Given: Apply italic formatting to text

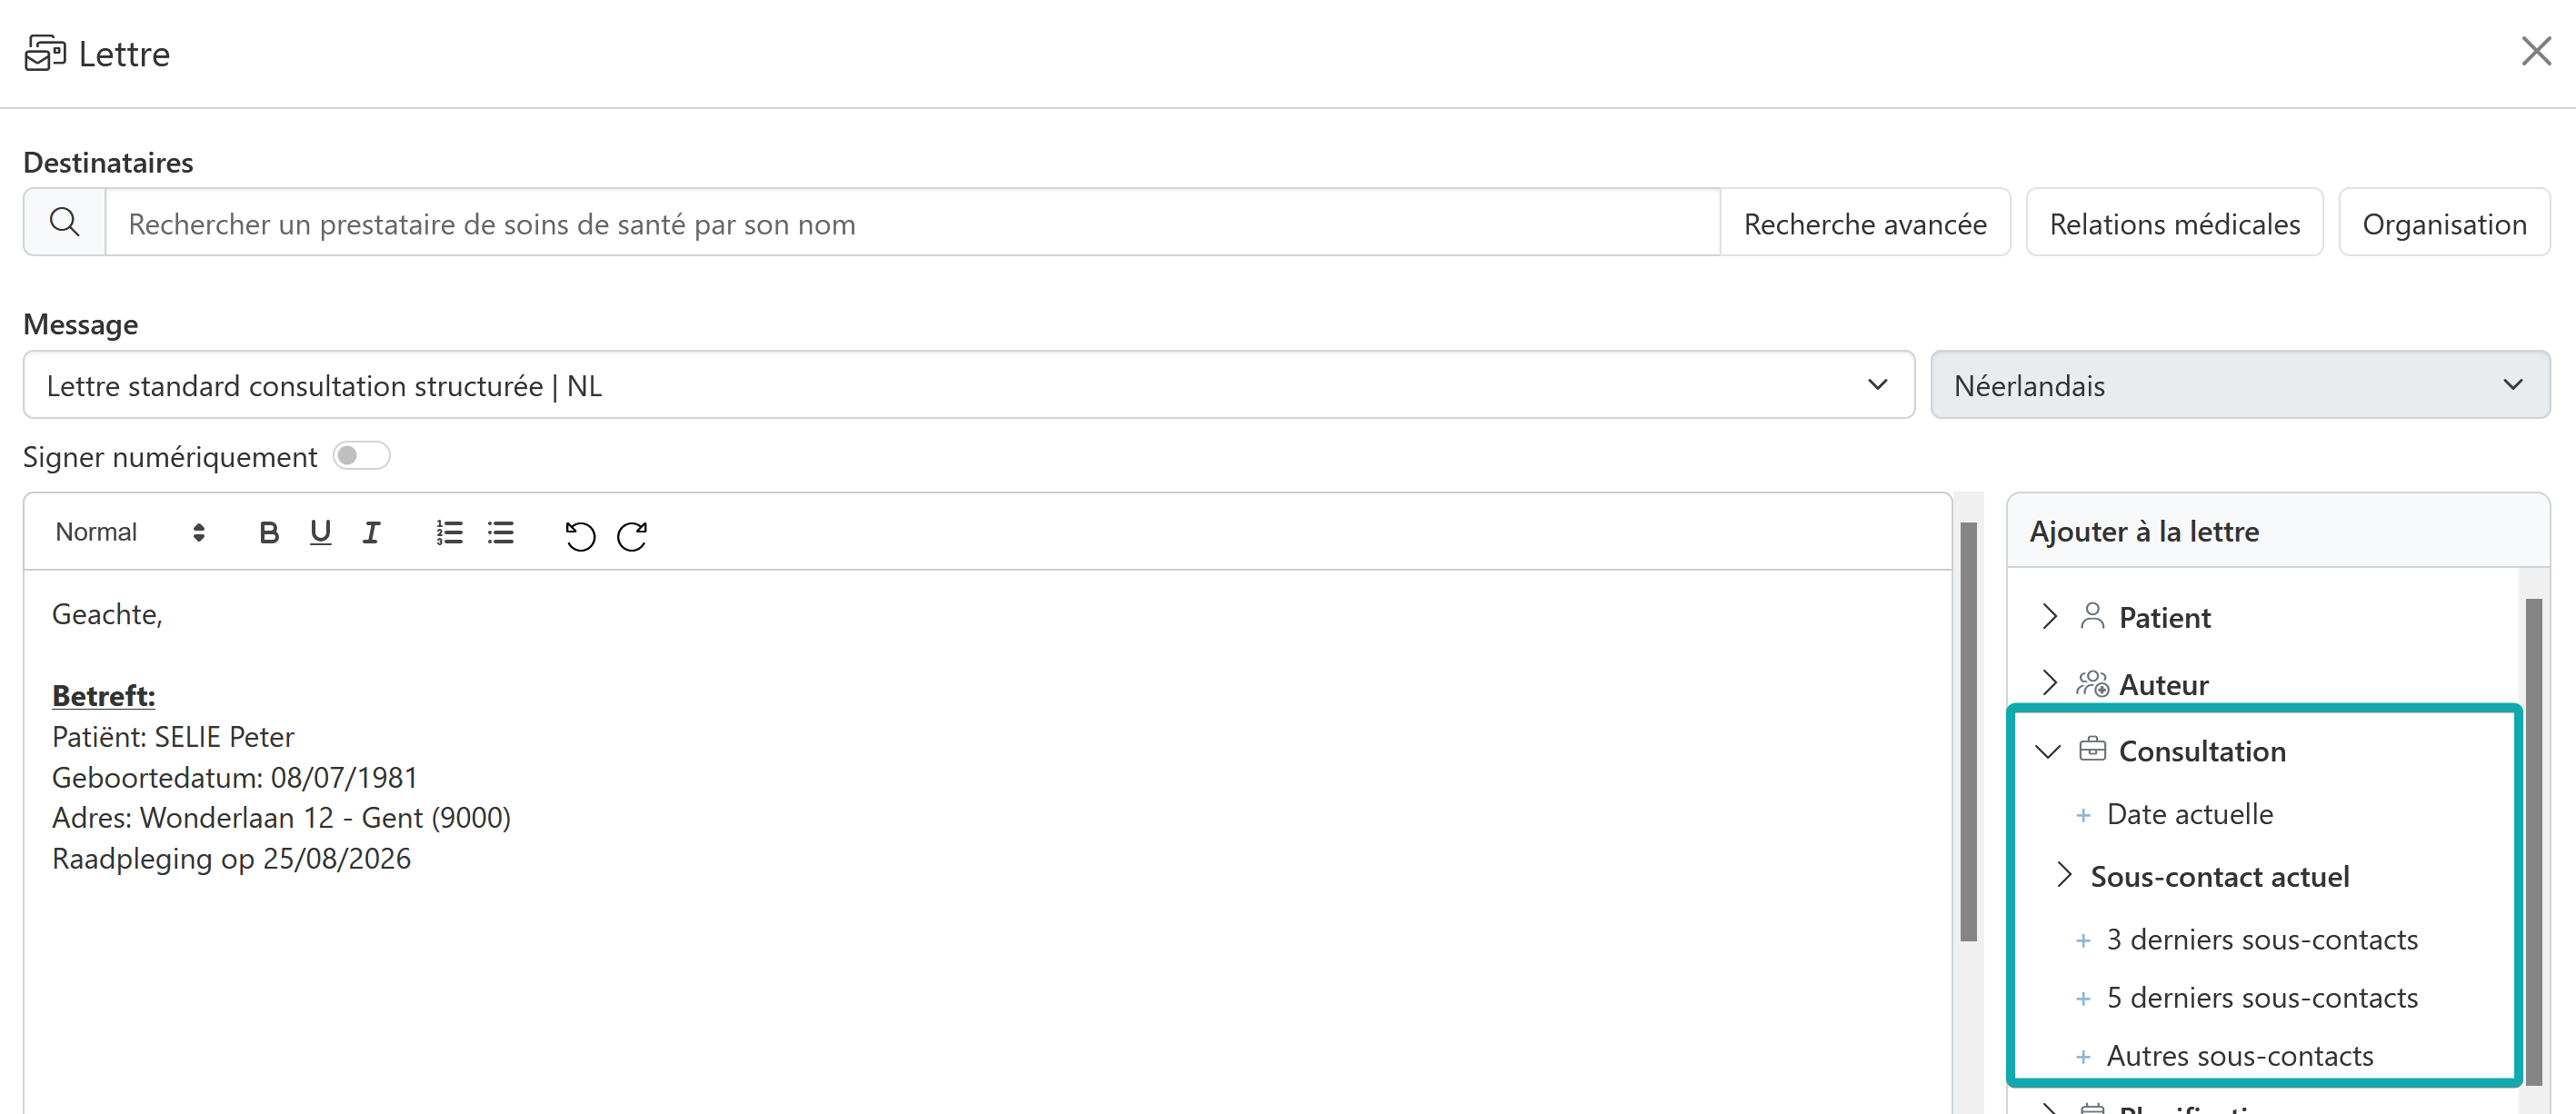Looking at the screenshot, I should coord(371,533).
